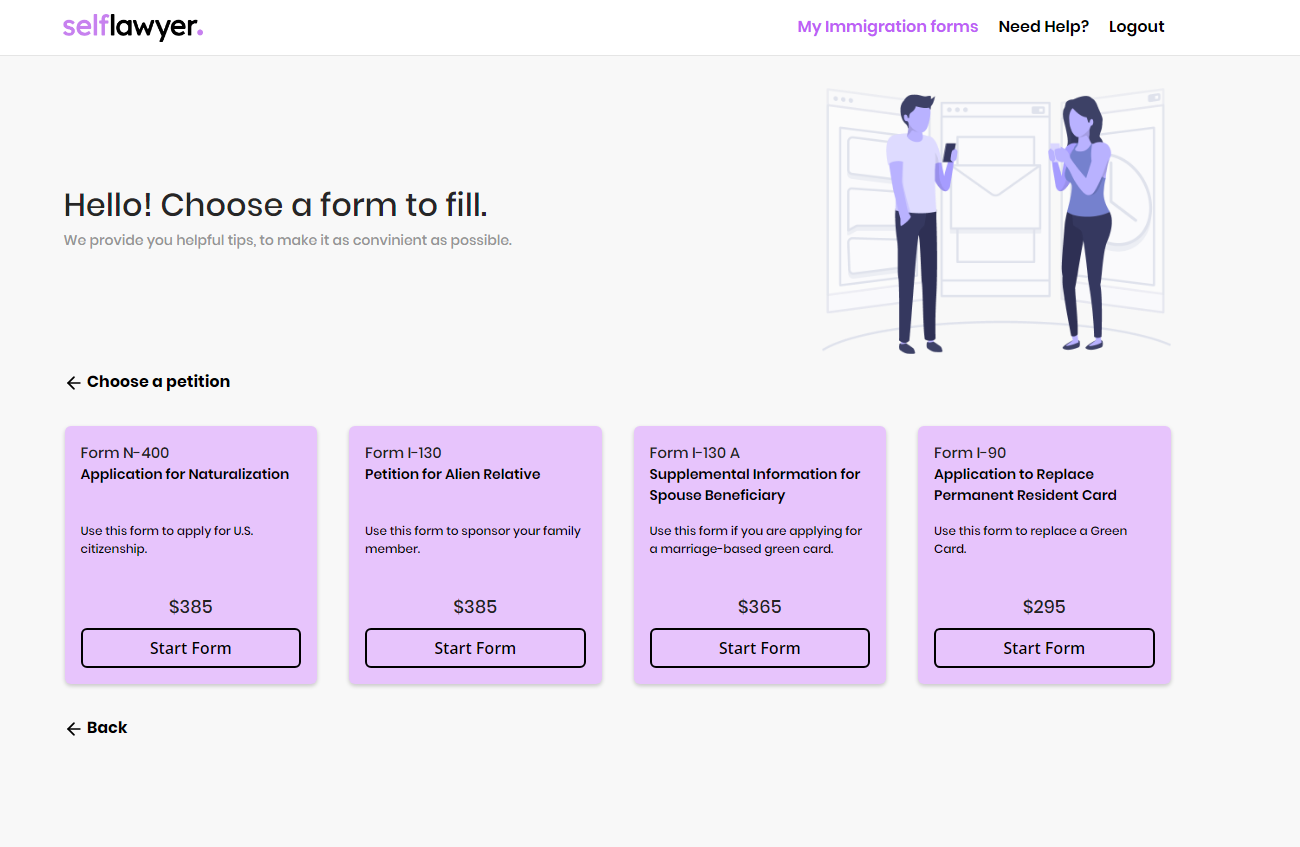The width and height of the screenshot is (1300, 847).
Task: Go to My Immigration forms
Action: (887, 27)
